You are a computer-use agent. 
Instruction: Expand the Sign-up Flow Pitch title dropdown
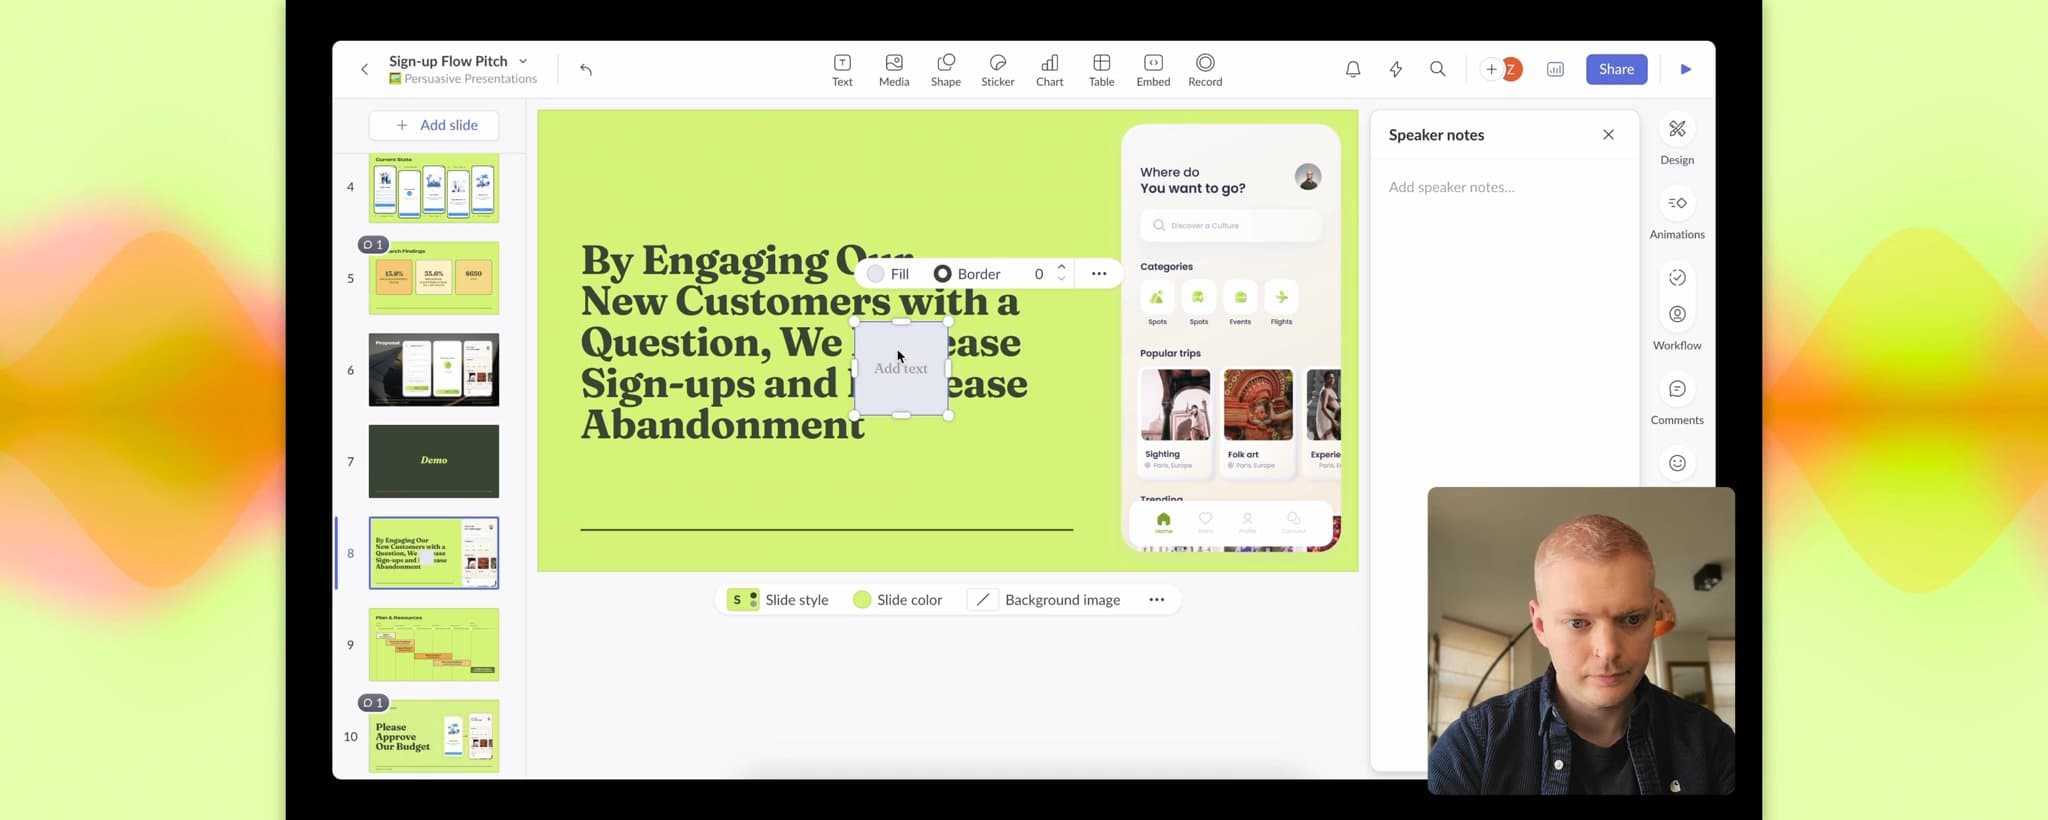pyautogui.click(x=523, y=61)
